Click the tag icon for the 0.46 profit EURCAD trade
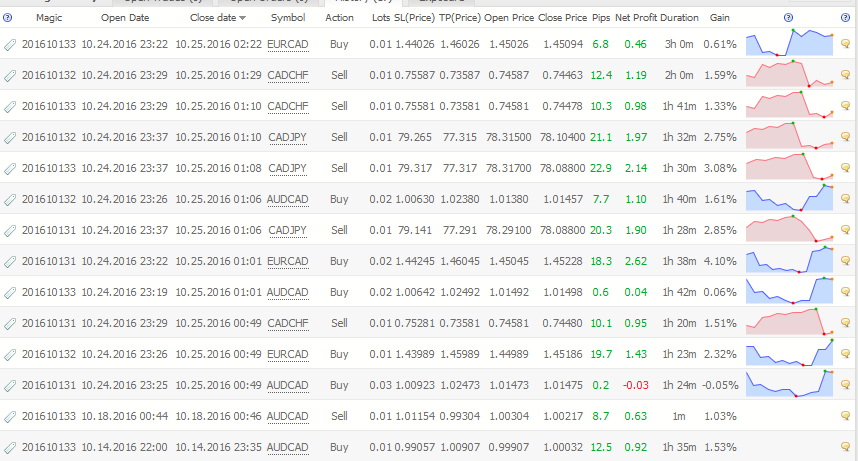 tap(10, 44)
